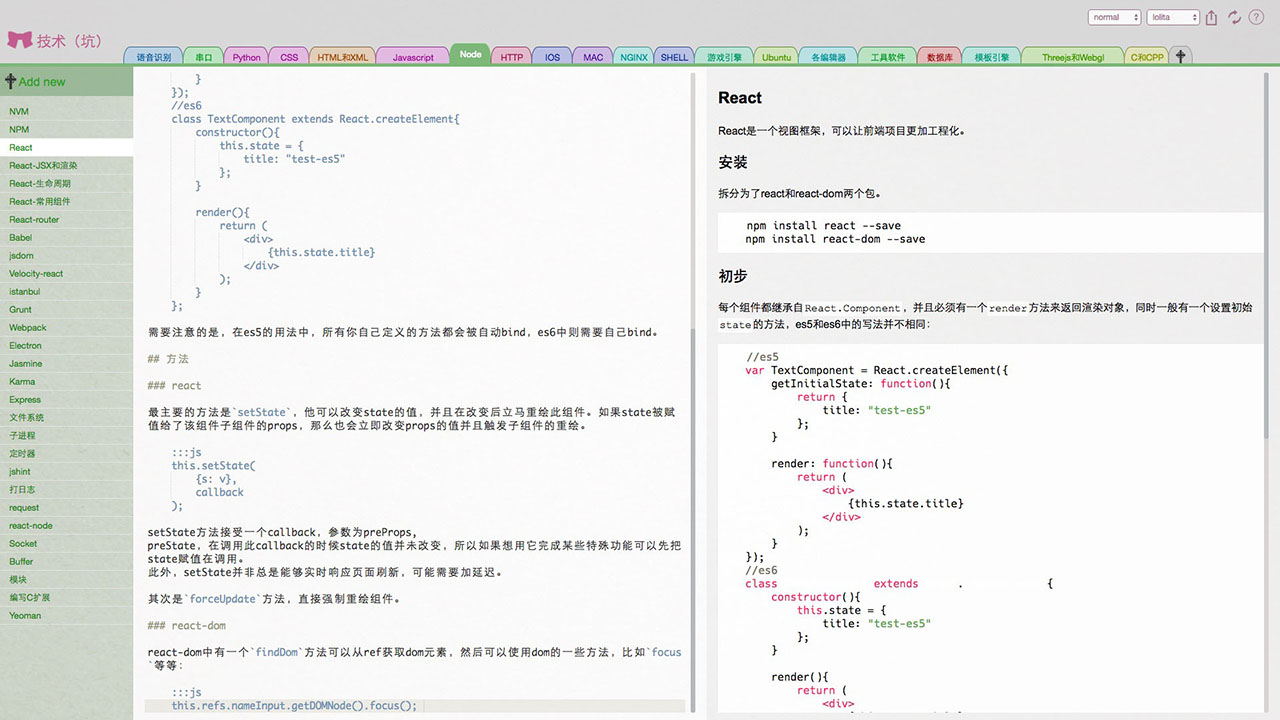This screenshot has height=720, width=1280.
Task: Open the help question mark icon
Action: [1256, 17]
